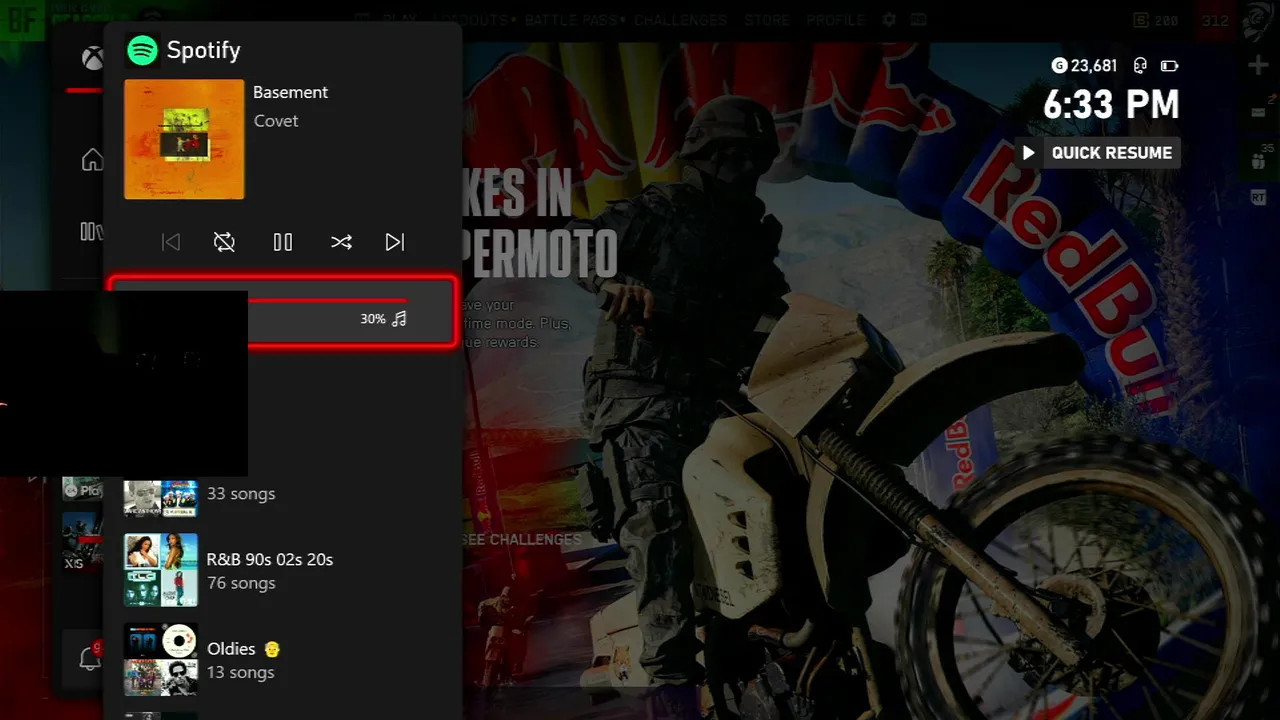Pause the current Spotify song

[x=283, y=242]
